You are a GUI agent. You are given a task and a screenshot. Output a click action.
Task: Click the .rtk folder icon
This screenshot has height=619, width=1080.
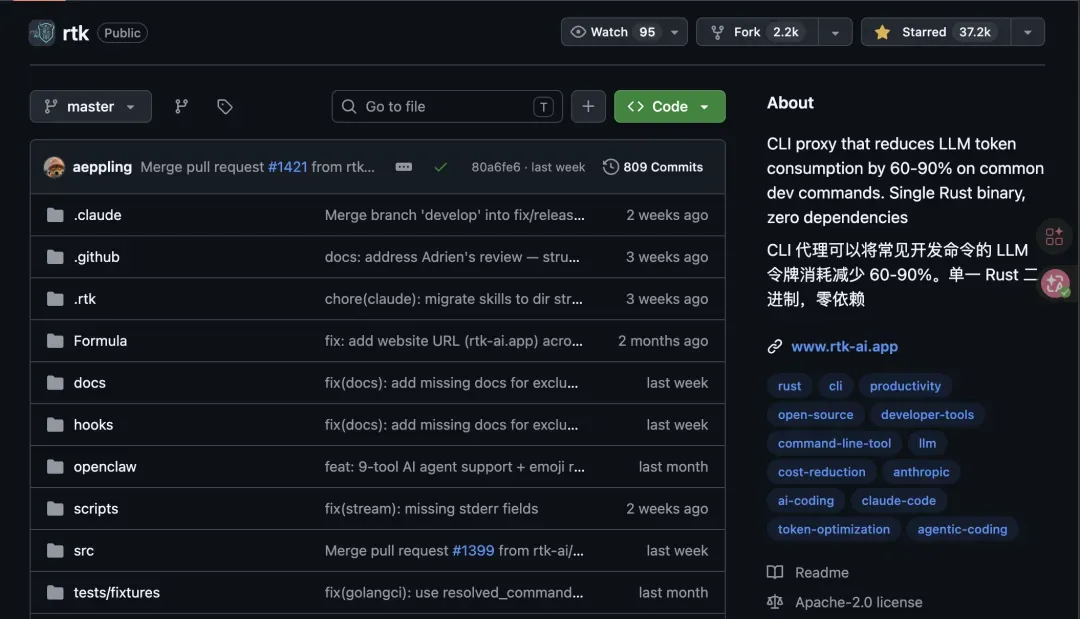pos(55,300)
